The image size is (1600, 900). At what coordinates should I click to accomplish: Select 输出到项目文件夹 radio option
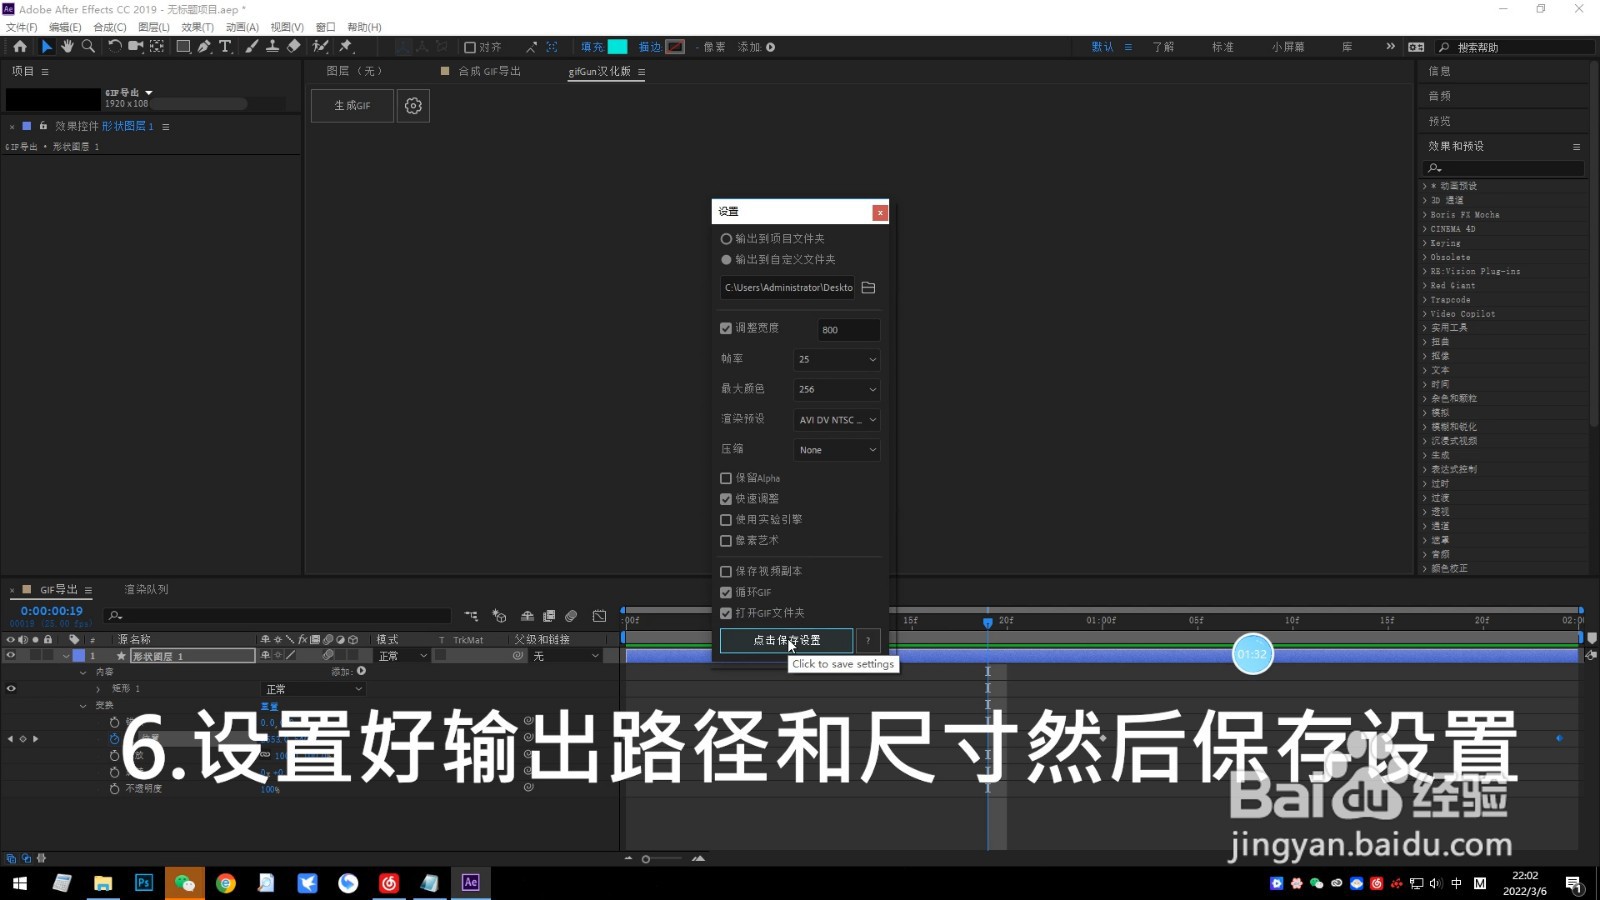726,239
